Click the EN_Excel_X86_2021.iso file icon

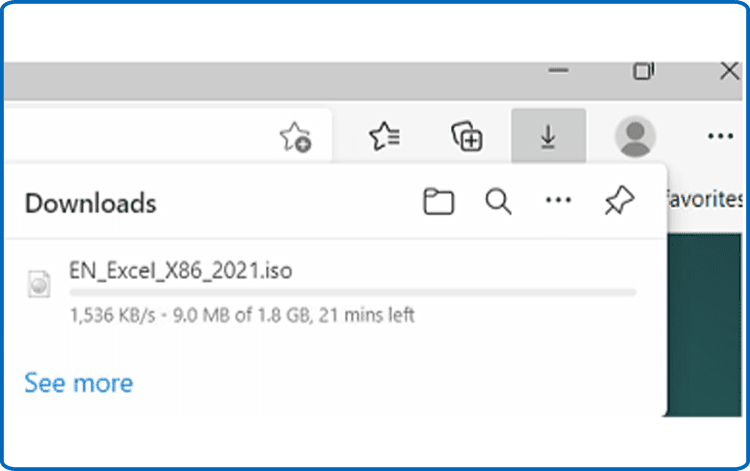click(40, 284)
